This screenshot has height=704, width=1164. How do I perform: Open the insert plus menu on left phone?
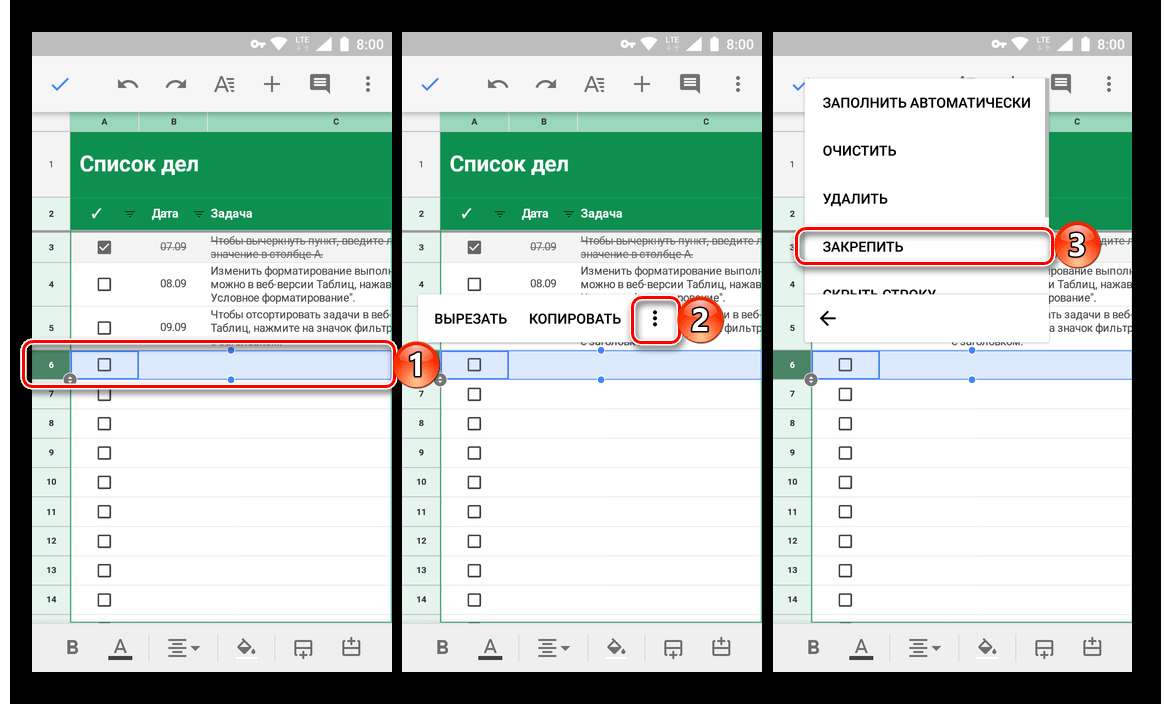coord(272,85)
